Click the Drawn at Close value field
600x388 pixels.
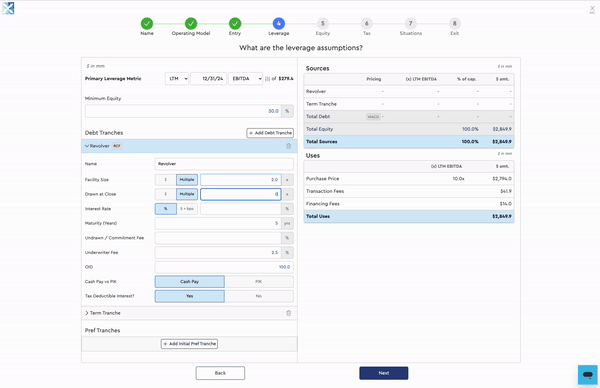(x=241, y=194)
